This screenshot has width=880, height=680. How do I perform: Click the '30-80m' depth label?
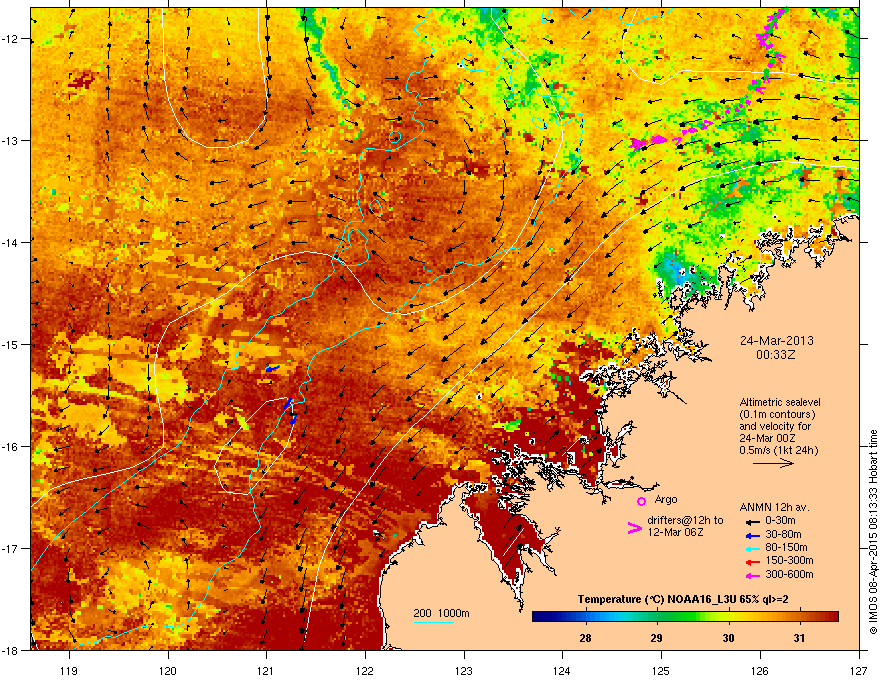pos(783,534)
